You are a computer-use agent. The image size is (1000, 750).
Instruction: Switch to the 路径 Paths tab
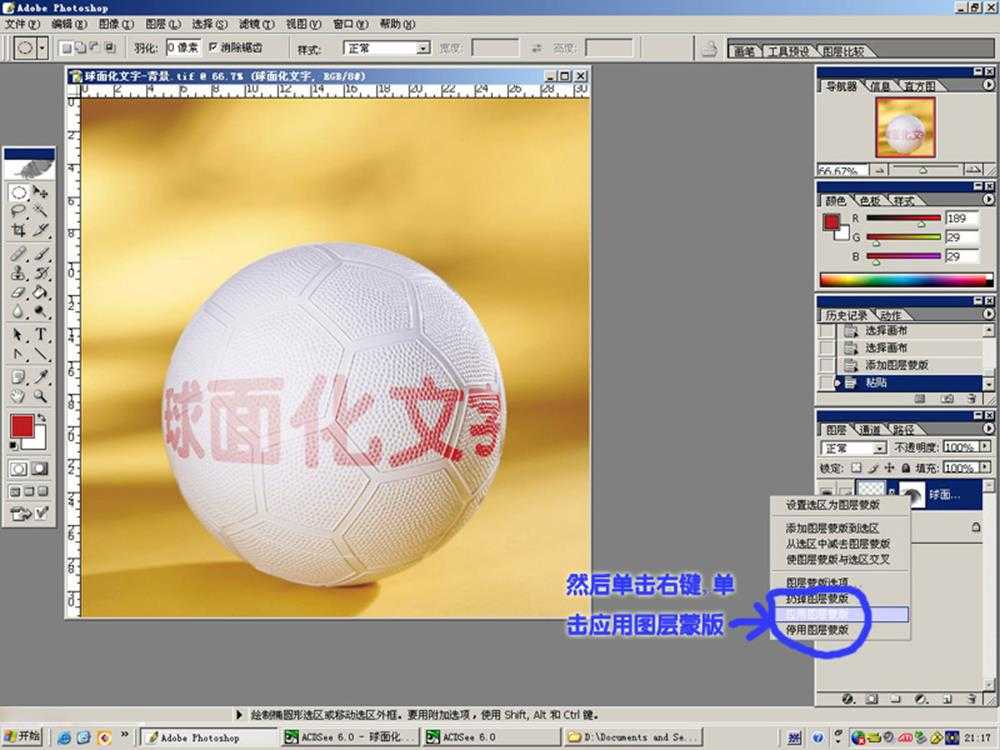point(904,430)
